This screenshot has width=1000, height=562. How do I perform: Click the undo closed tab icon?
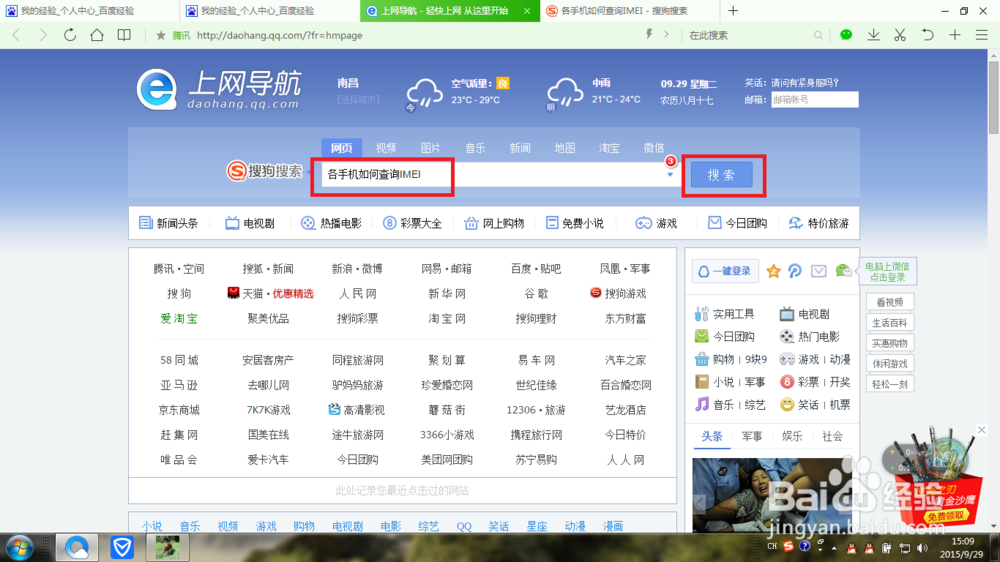pos(927,35)
